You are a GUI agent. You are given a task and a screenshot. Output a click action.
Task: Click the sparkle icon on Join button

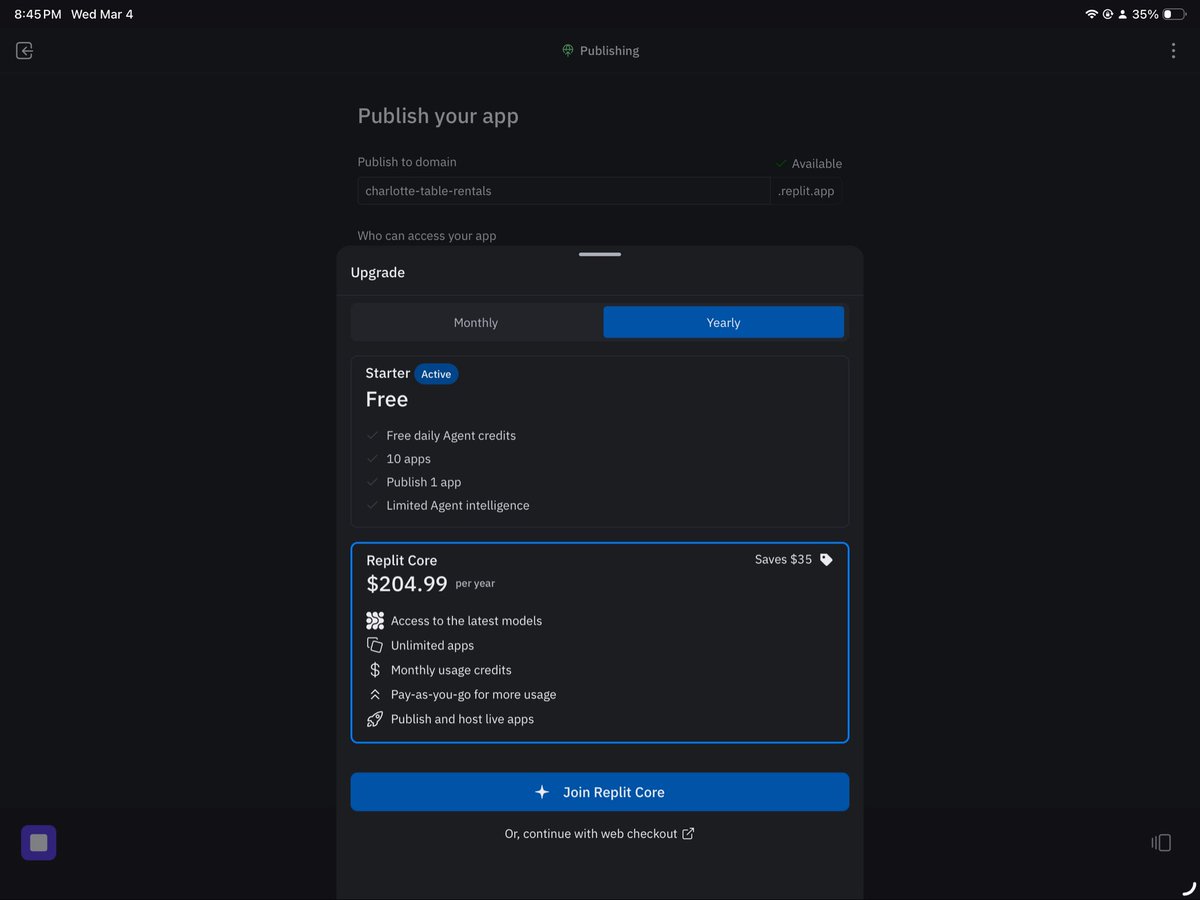542,792
